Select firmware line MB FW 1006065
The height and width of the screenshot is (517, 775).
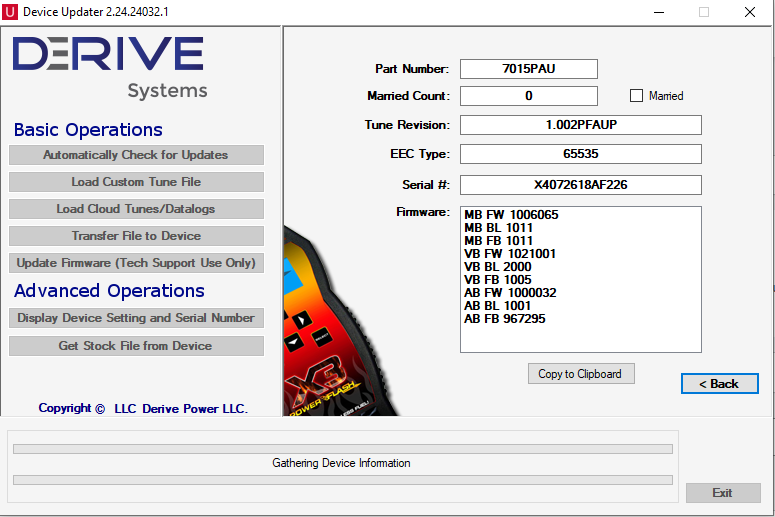pyautogui.click(x=511, y=215)
